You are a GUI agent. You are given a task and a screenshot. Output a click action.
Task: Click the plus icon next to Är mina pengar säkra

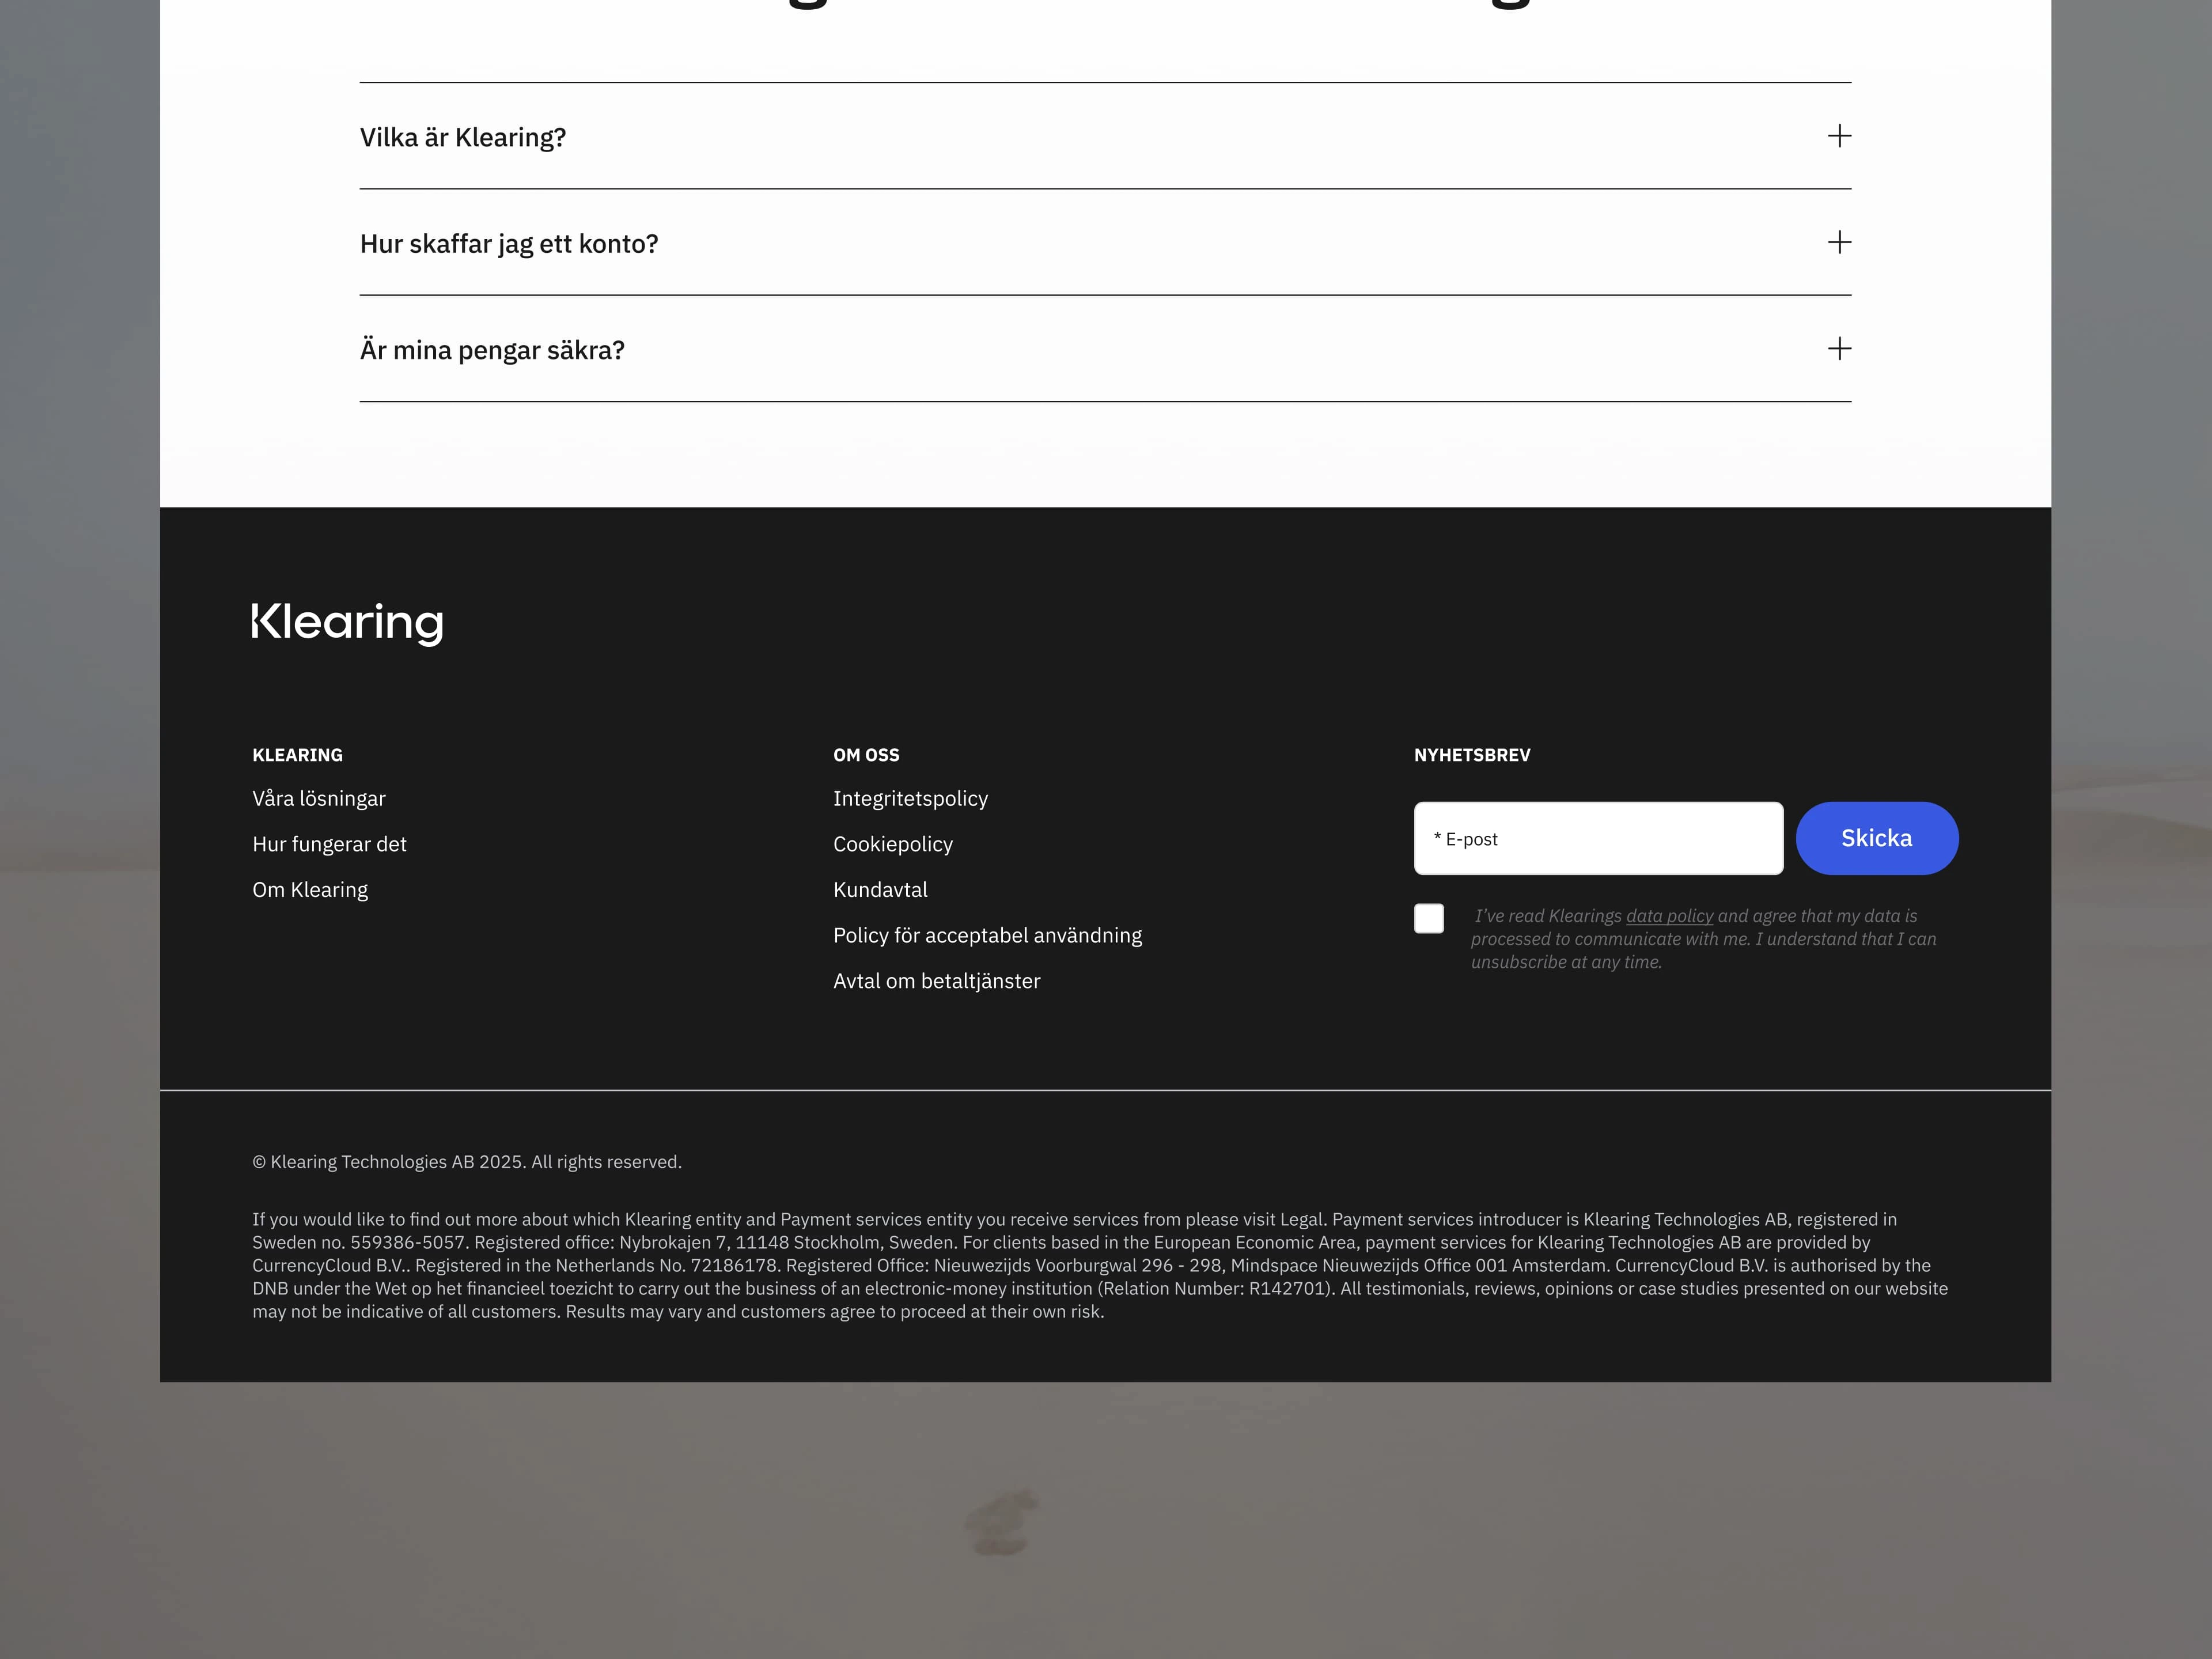pos(1839,349)
